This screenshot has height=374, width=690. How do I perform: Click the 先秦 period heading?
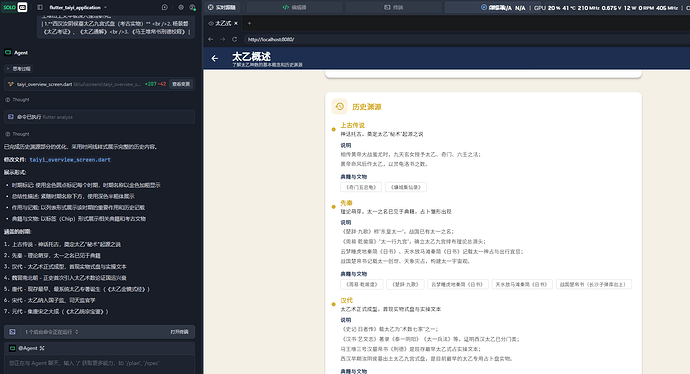(346, 203)
